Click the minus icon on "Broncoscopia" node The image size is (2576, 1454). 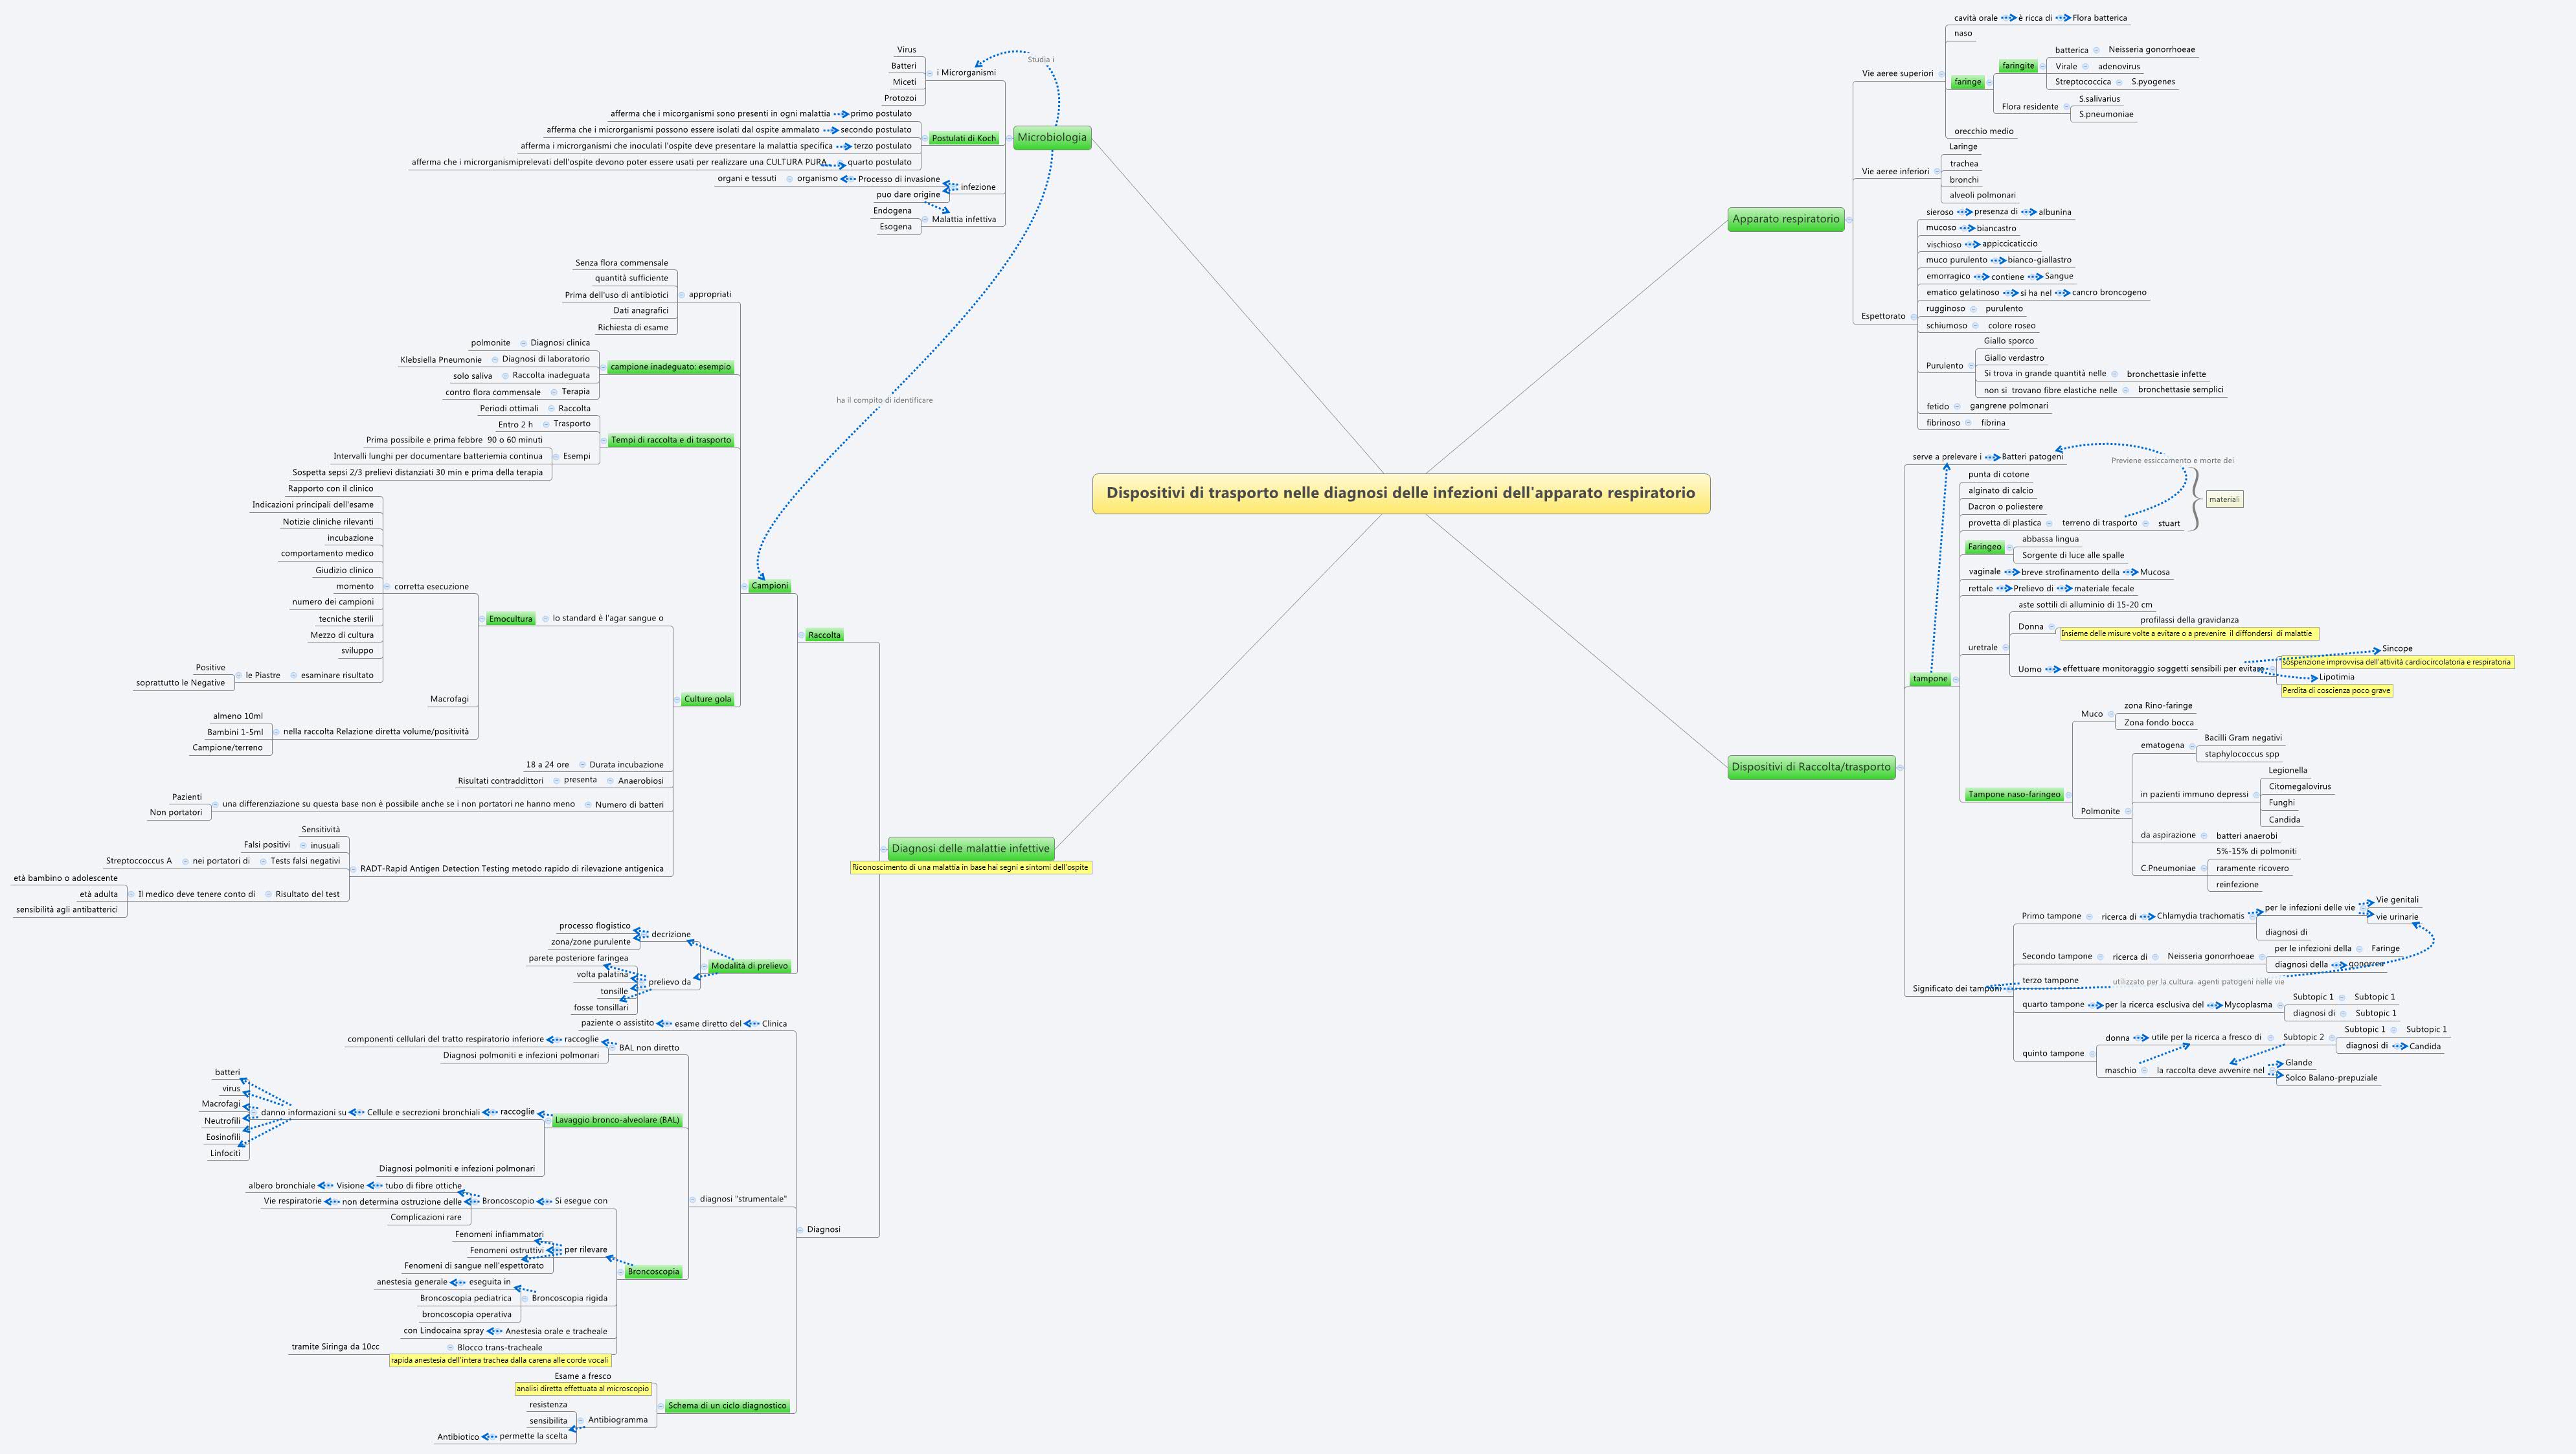(621, 1272)
